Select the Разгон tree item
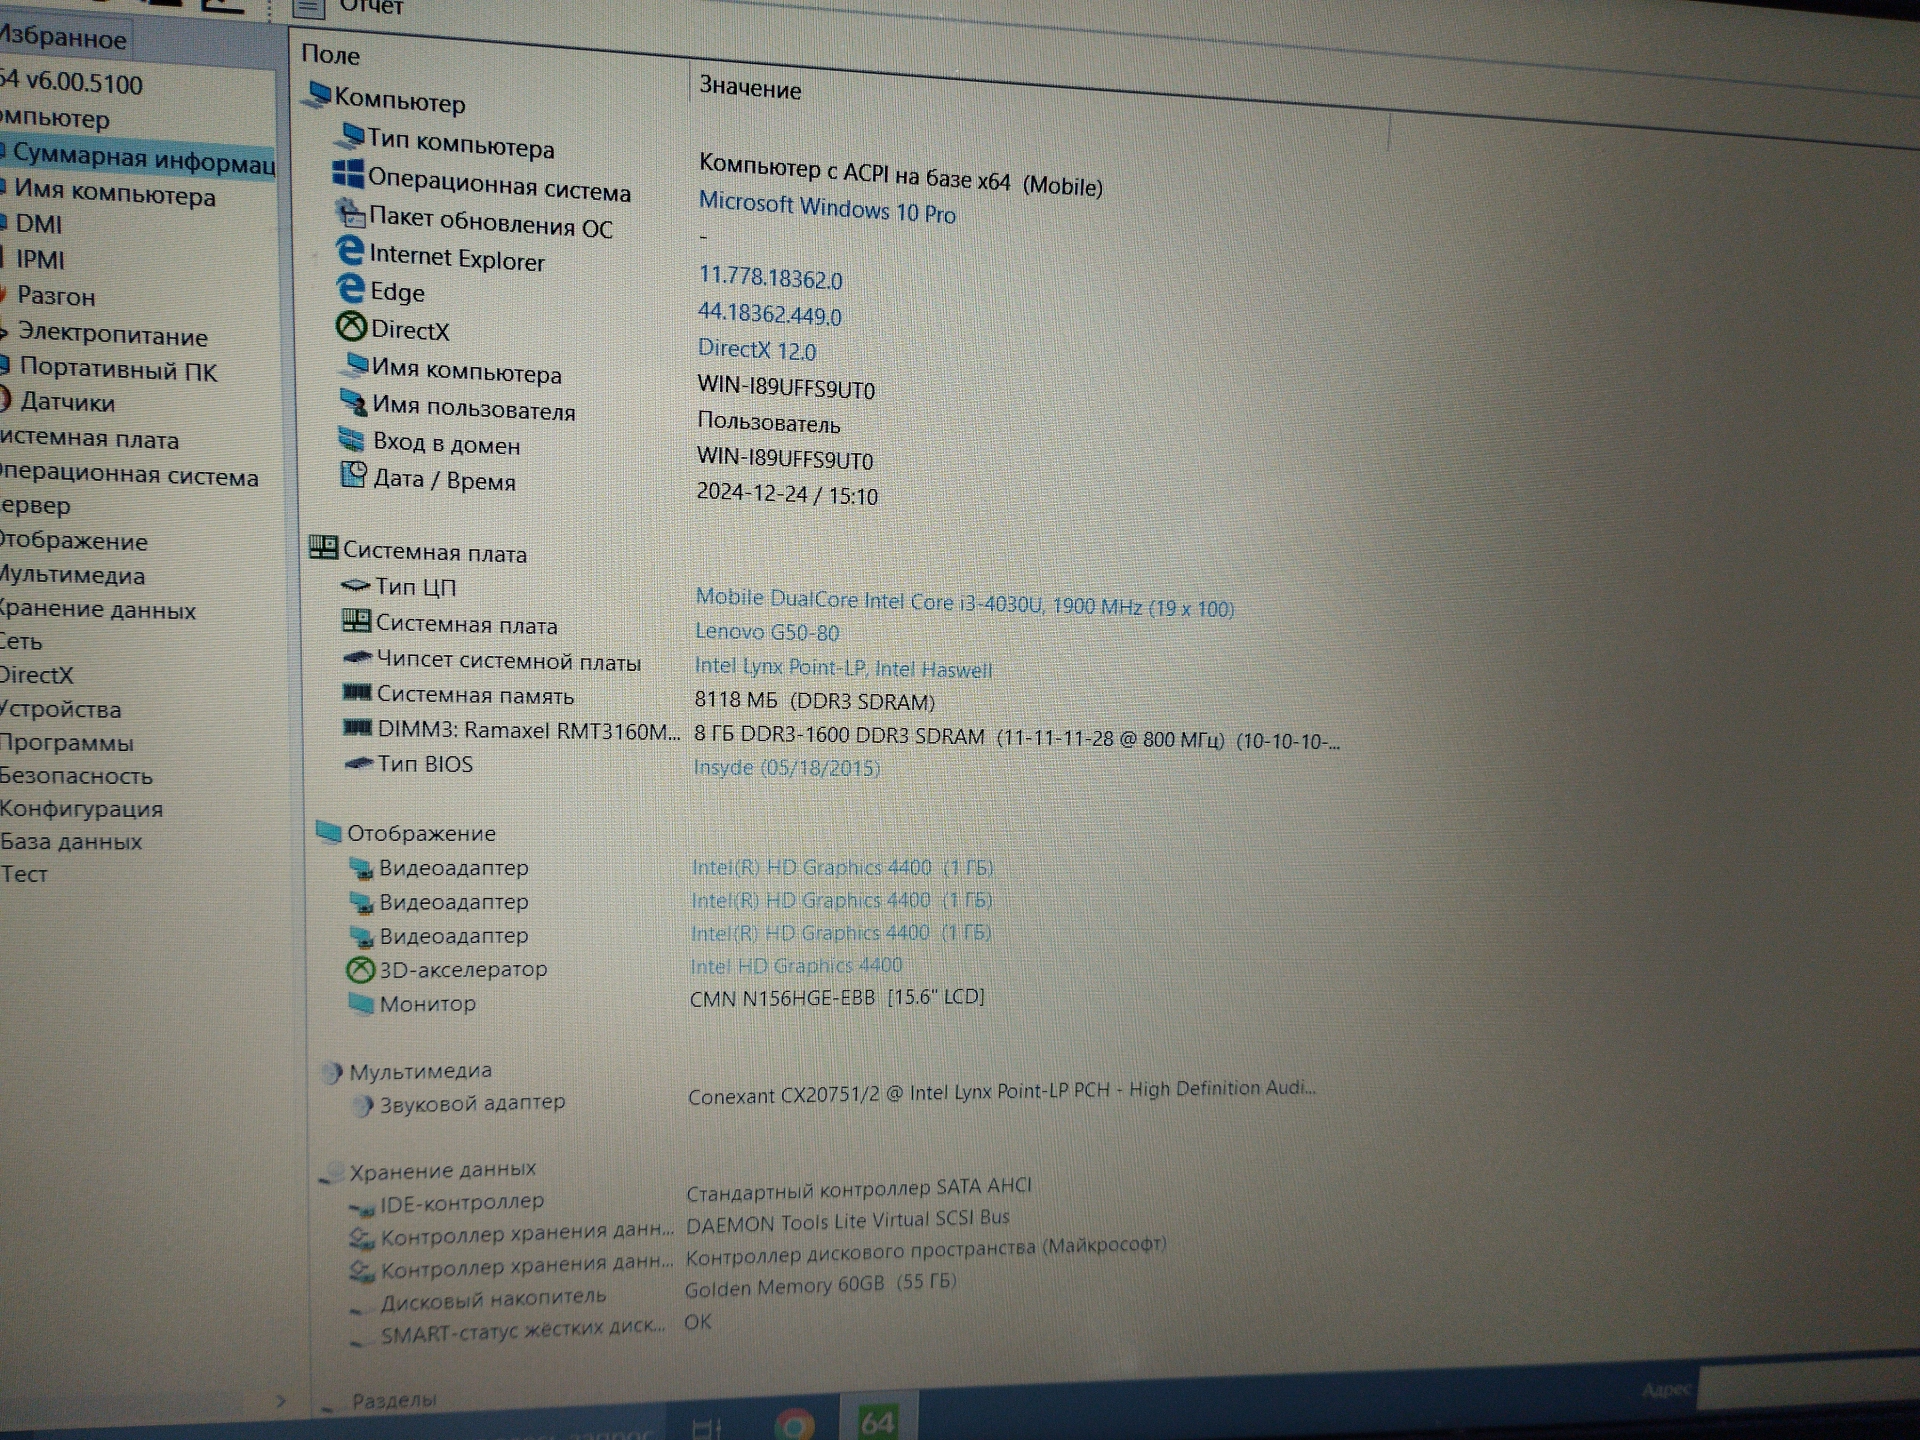This screenshot has height=1440, width=1920. pos(56,296)
